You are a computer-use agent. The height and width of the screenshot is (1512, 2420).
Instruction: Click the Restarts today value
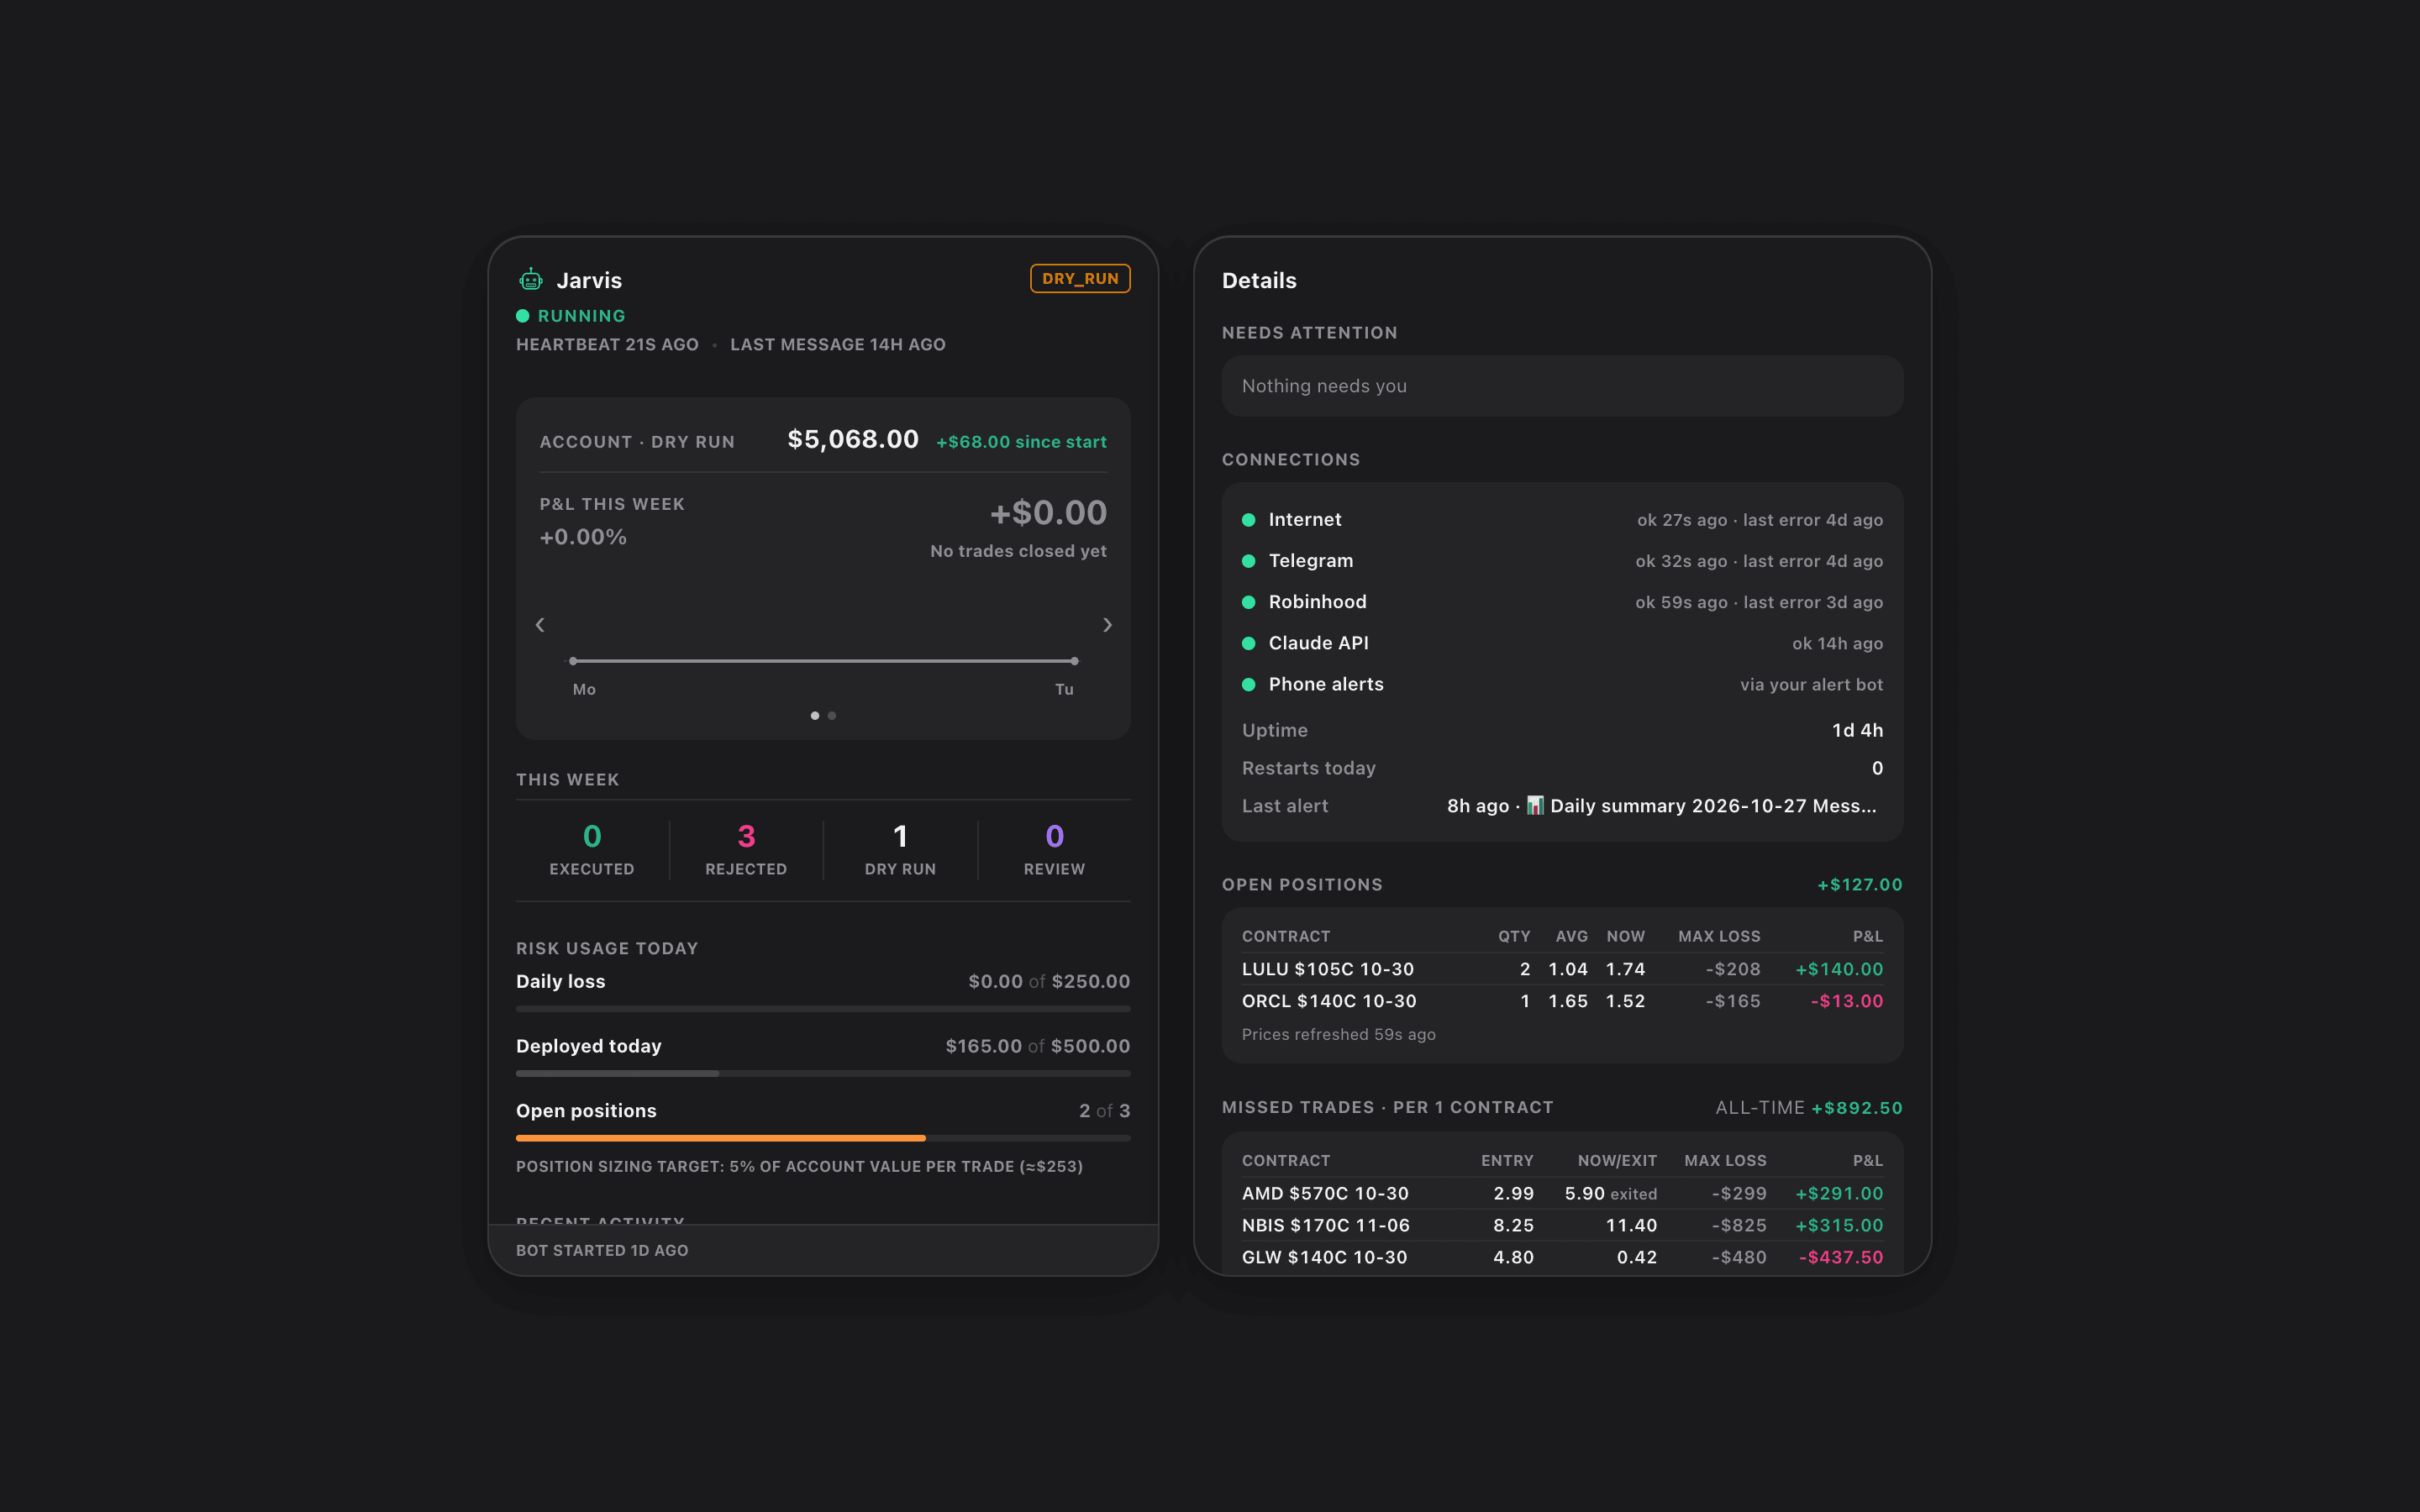click(x=1877, y=768)
